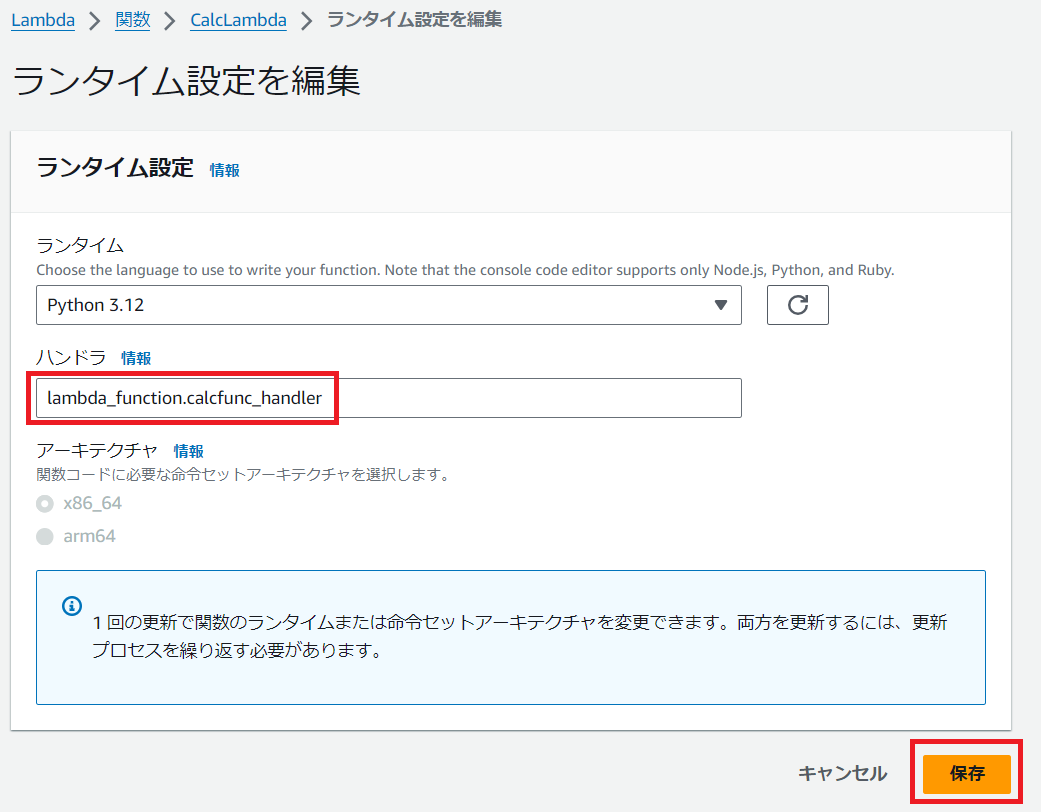The height and width of the screenshot is (812, 1041).
Task: Click the refresh icon beside the runtime selector
Action: click(x=797, y=305)
